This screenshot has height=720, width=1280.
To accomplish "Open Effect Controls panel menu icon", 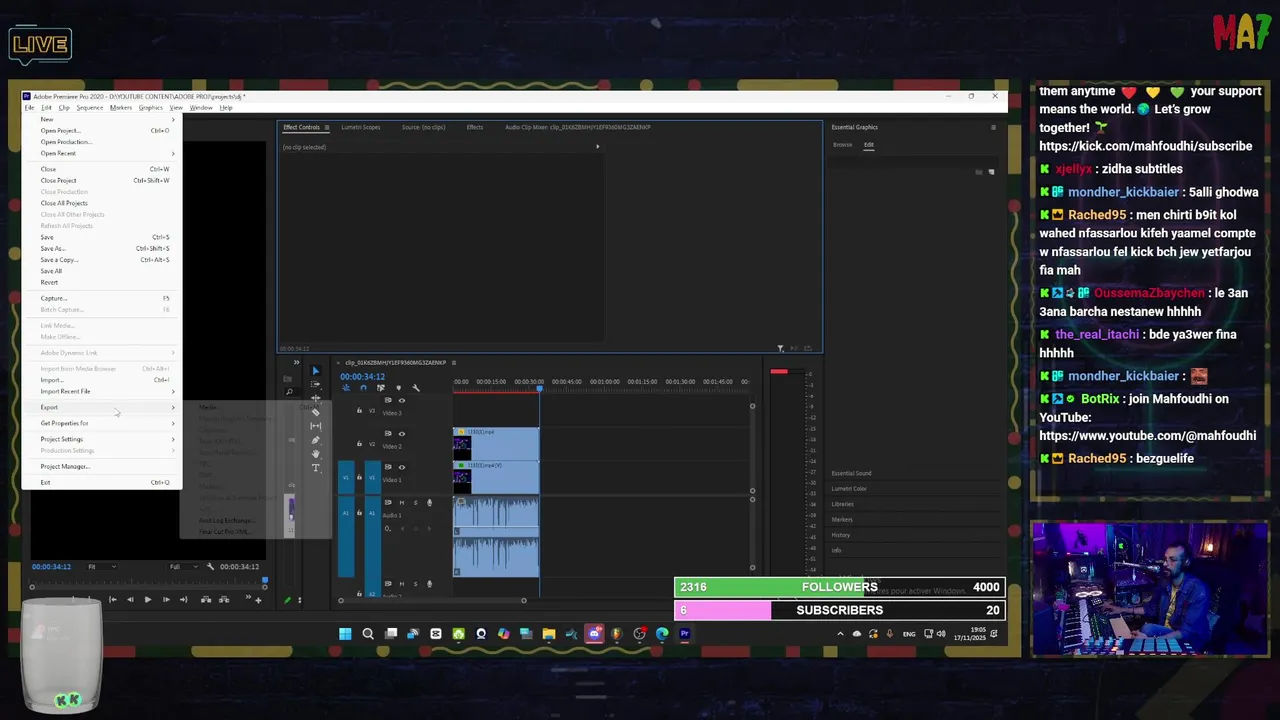I will tap(326, 127).
